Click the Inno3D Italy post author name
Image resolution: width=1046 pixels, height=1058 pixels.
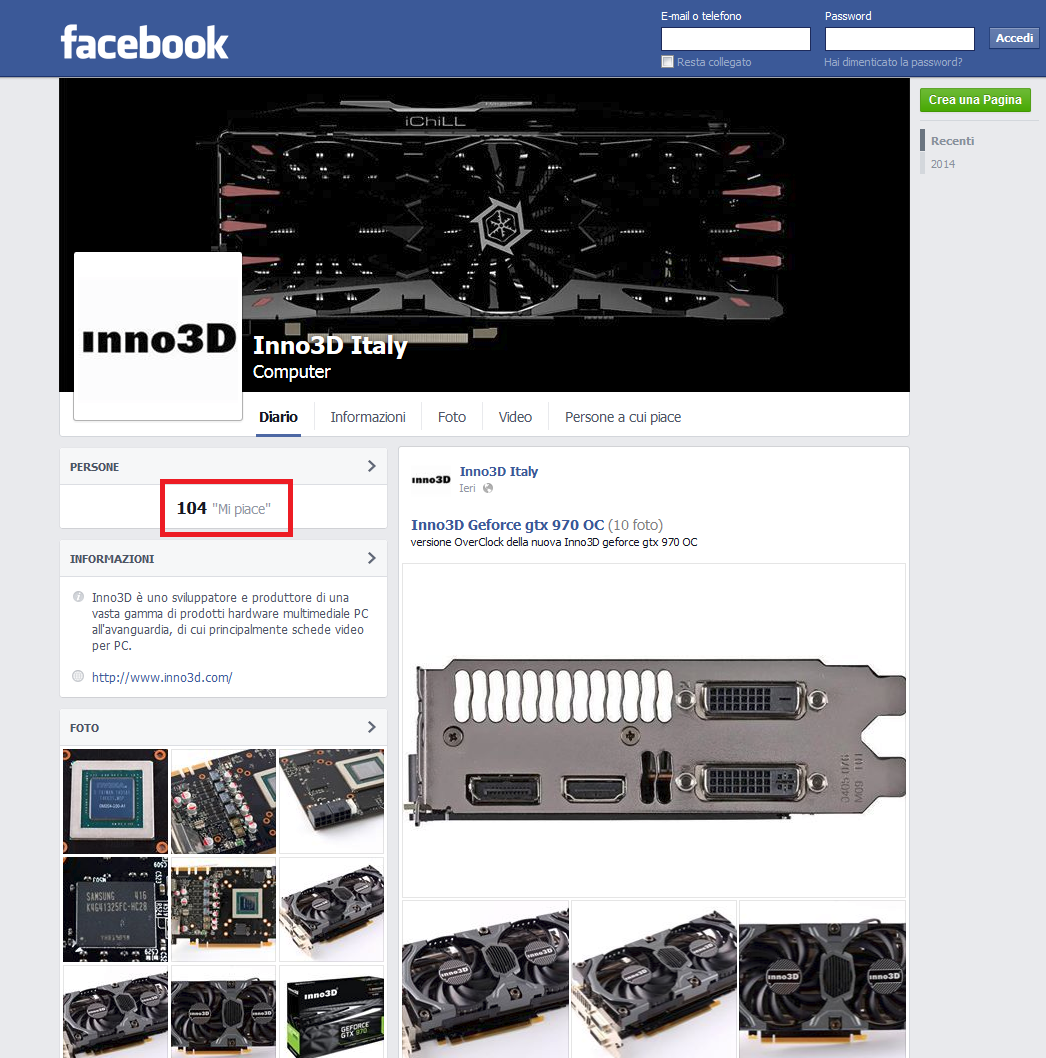(499, 472)
